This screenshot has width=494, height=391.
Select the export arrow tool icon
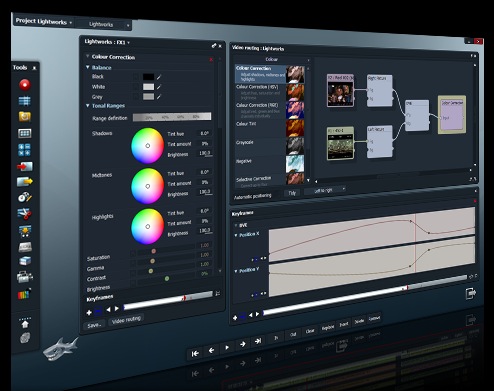[x=25, y=182]
